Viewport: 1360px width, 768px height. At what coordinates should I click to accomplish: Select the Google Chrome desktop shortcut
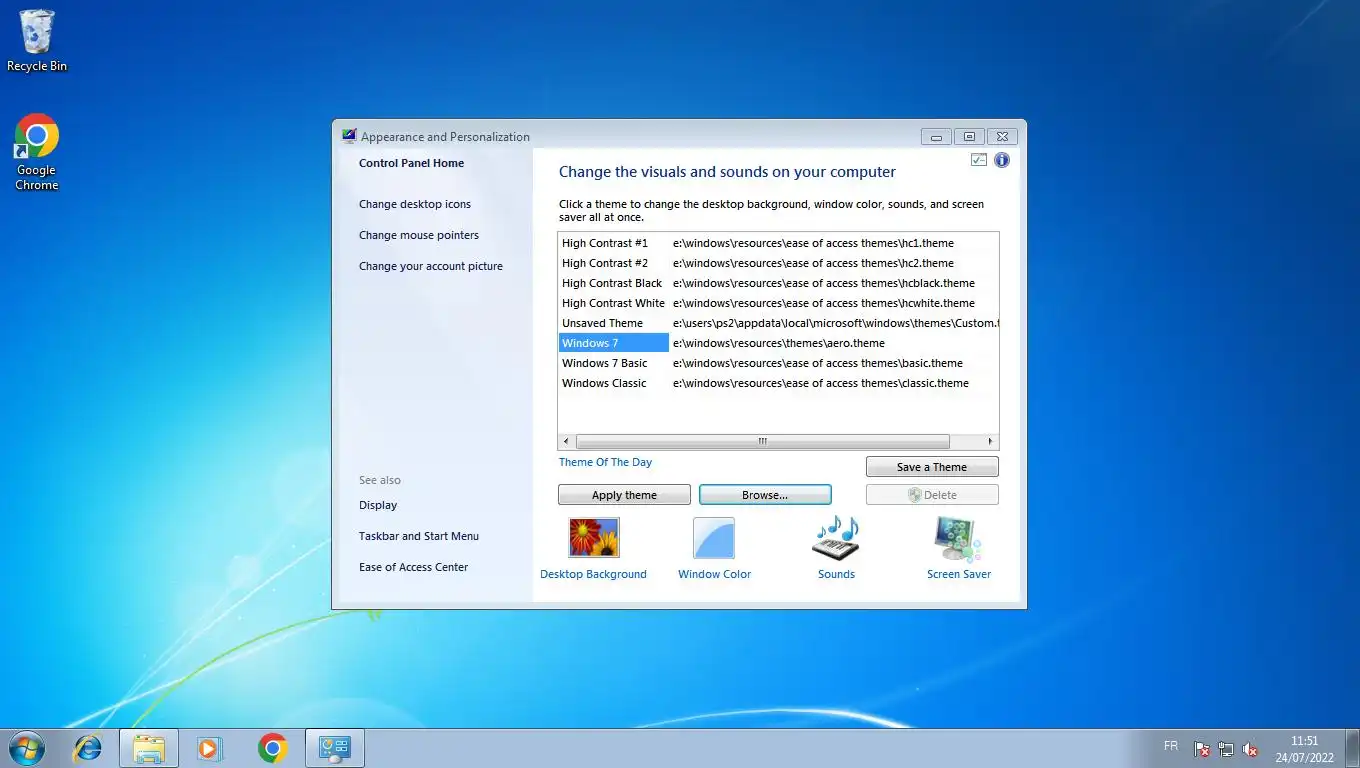point(37,152)
